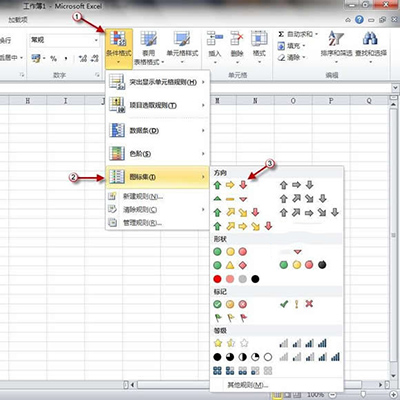Minimize the ribbon with the caret icon
Screen dimensions: 400x400
tap(348, 20)
